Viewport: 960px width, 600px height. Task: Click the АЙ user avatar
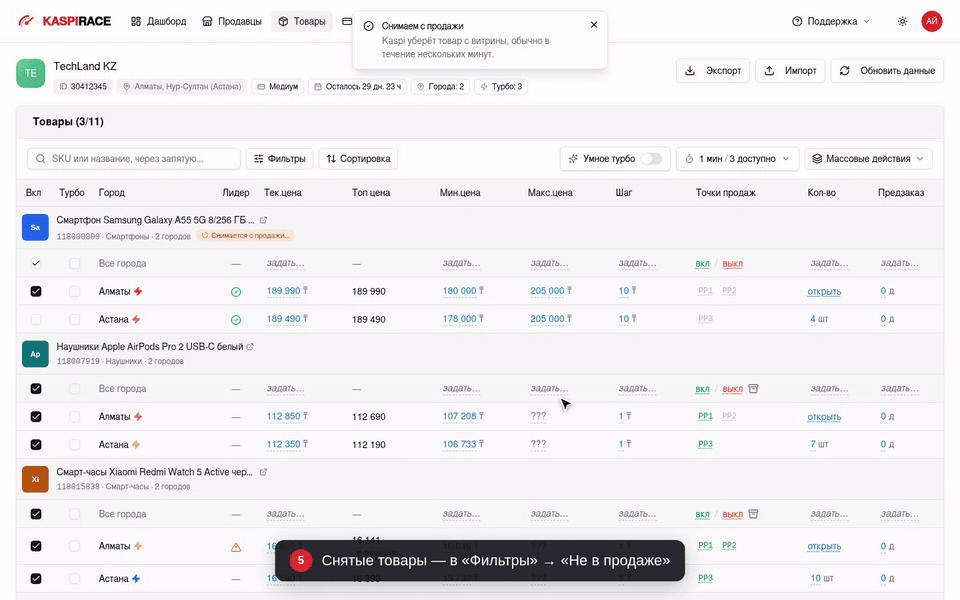pos(931,21)
